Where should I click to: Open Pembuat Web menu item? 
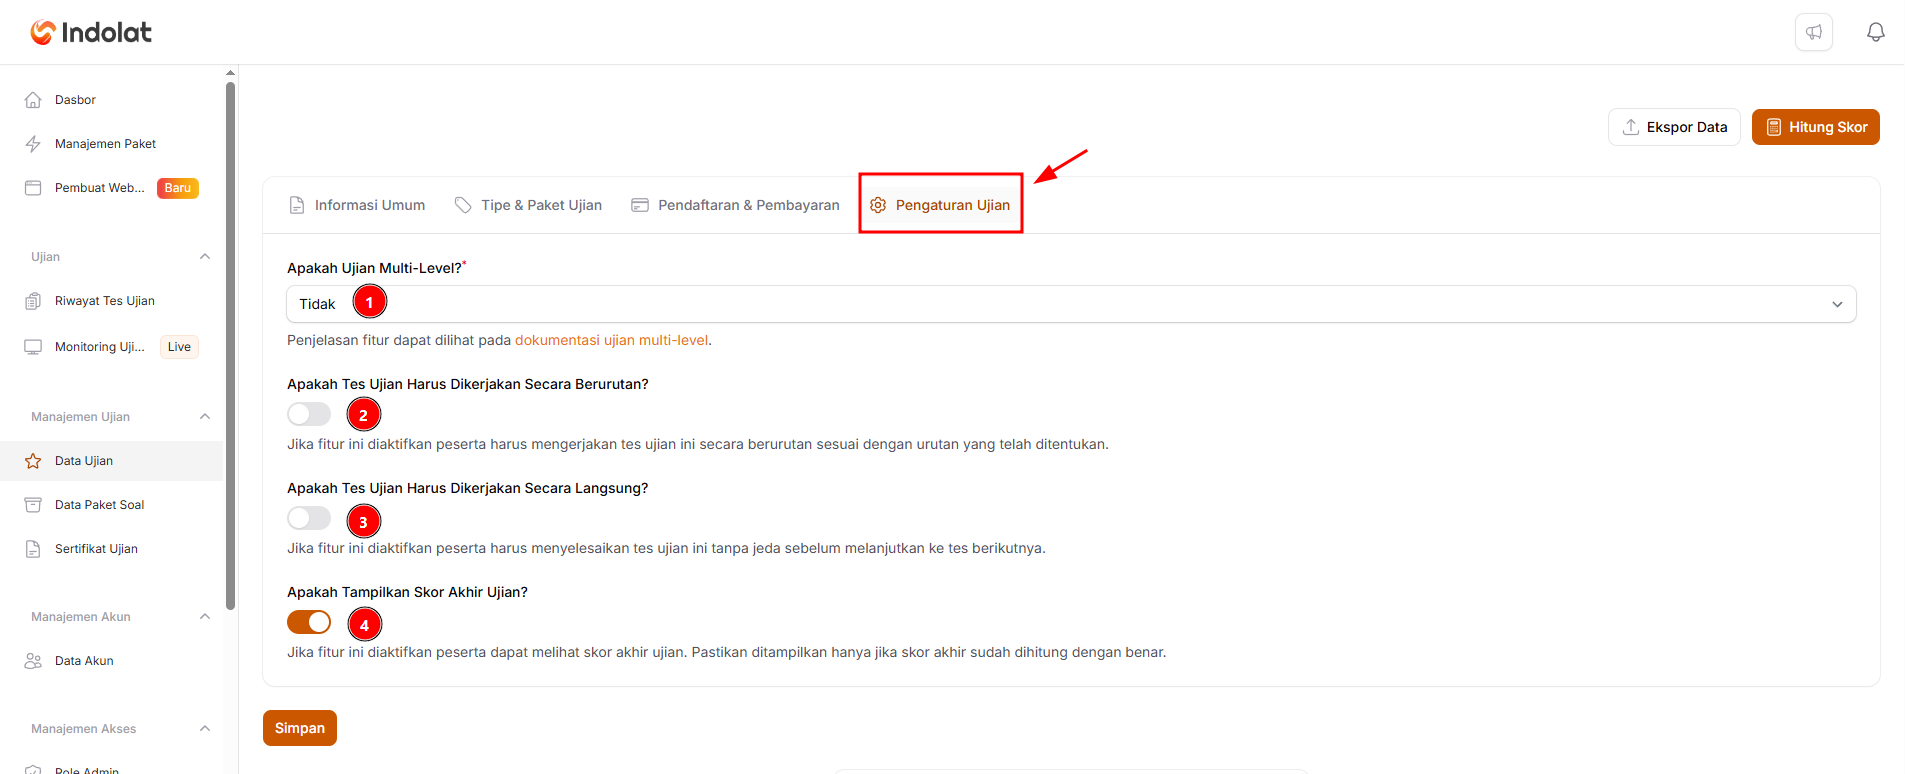(x=112, y=188)
